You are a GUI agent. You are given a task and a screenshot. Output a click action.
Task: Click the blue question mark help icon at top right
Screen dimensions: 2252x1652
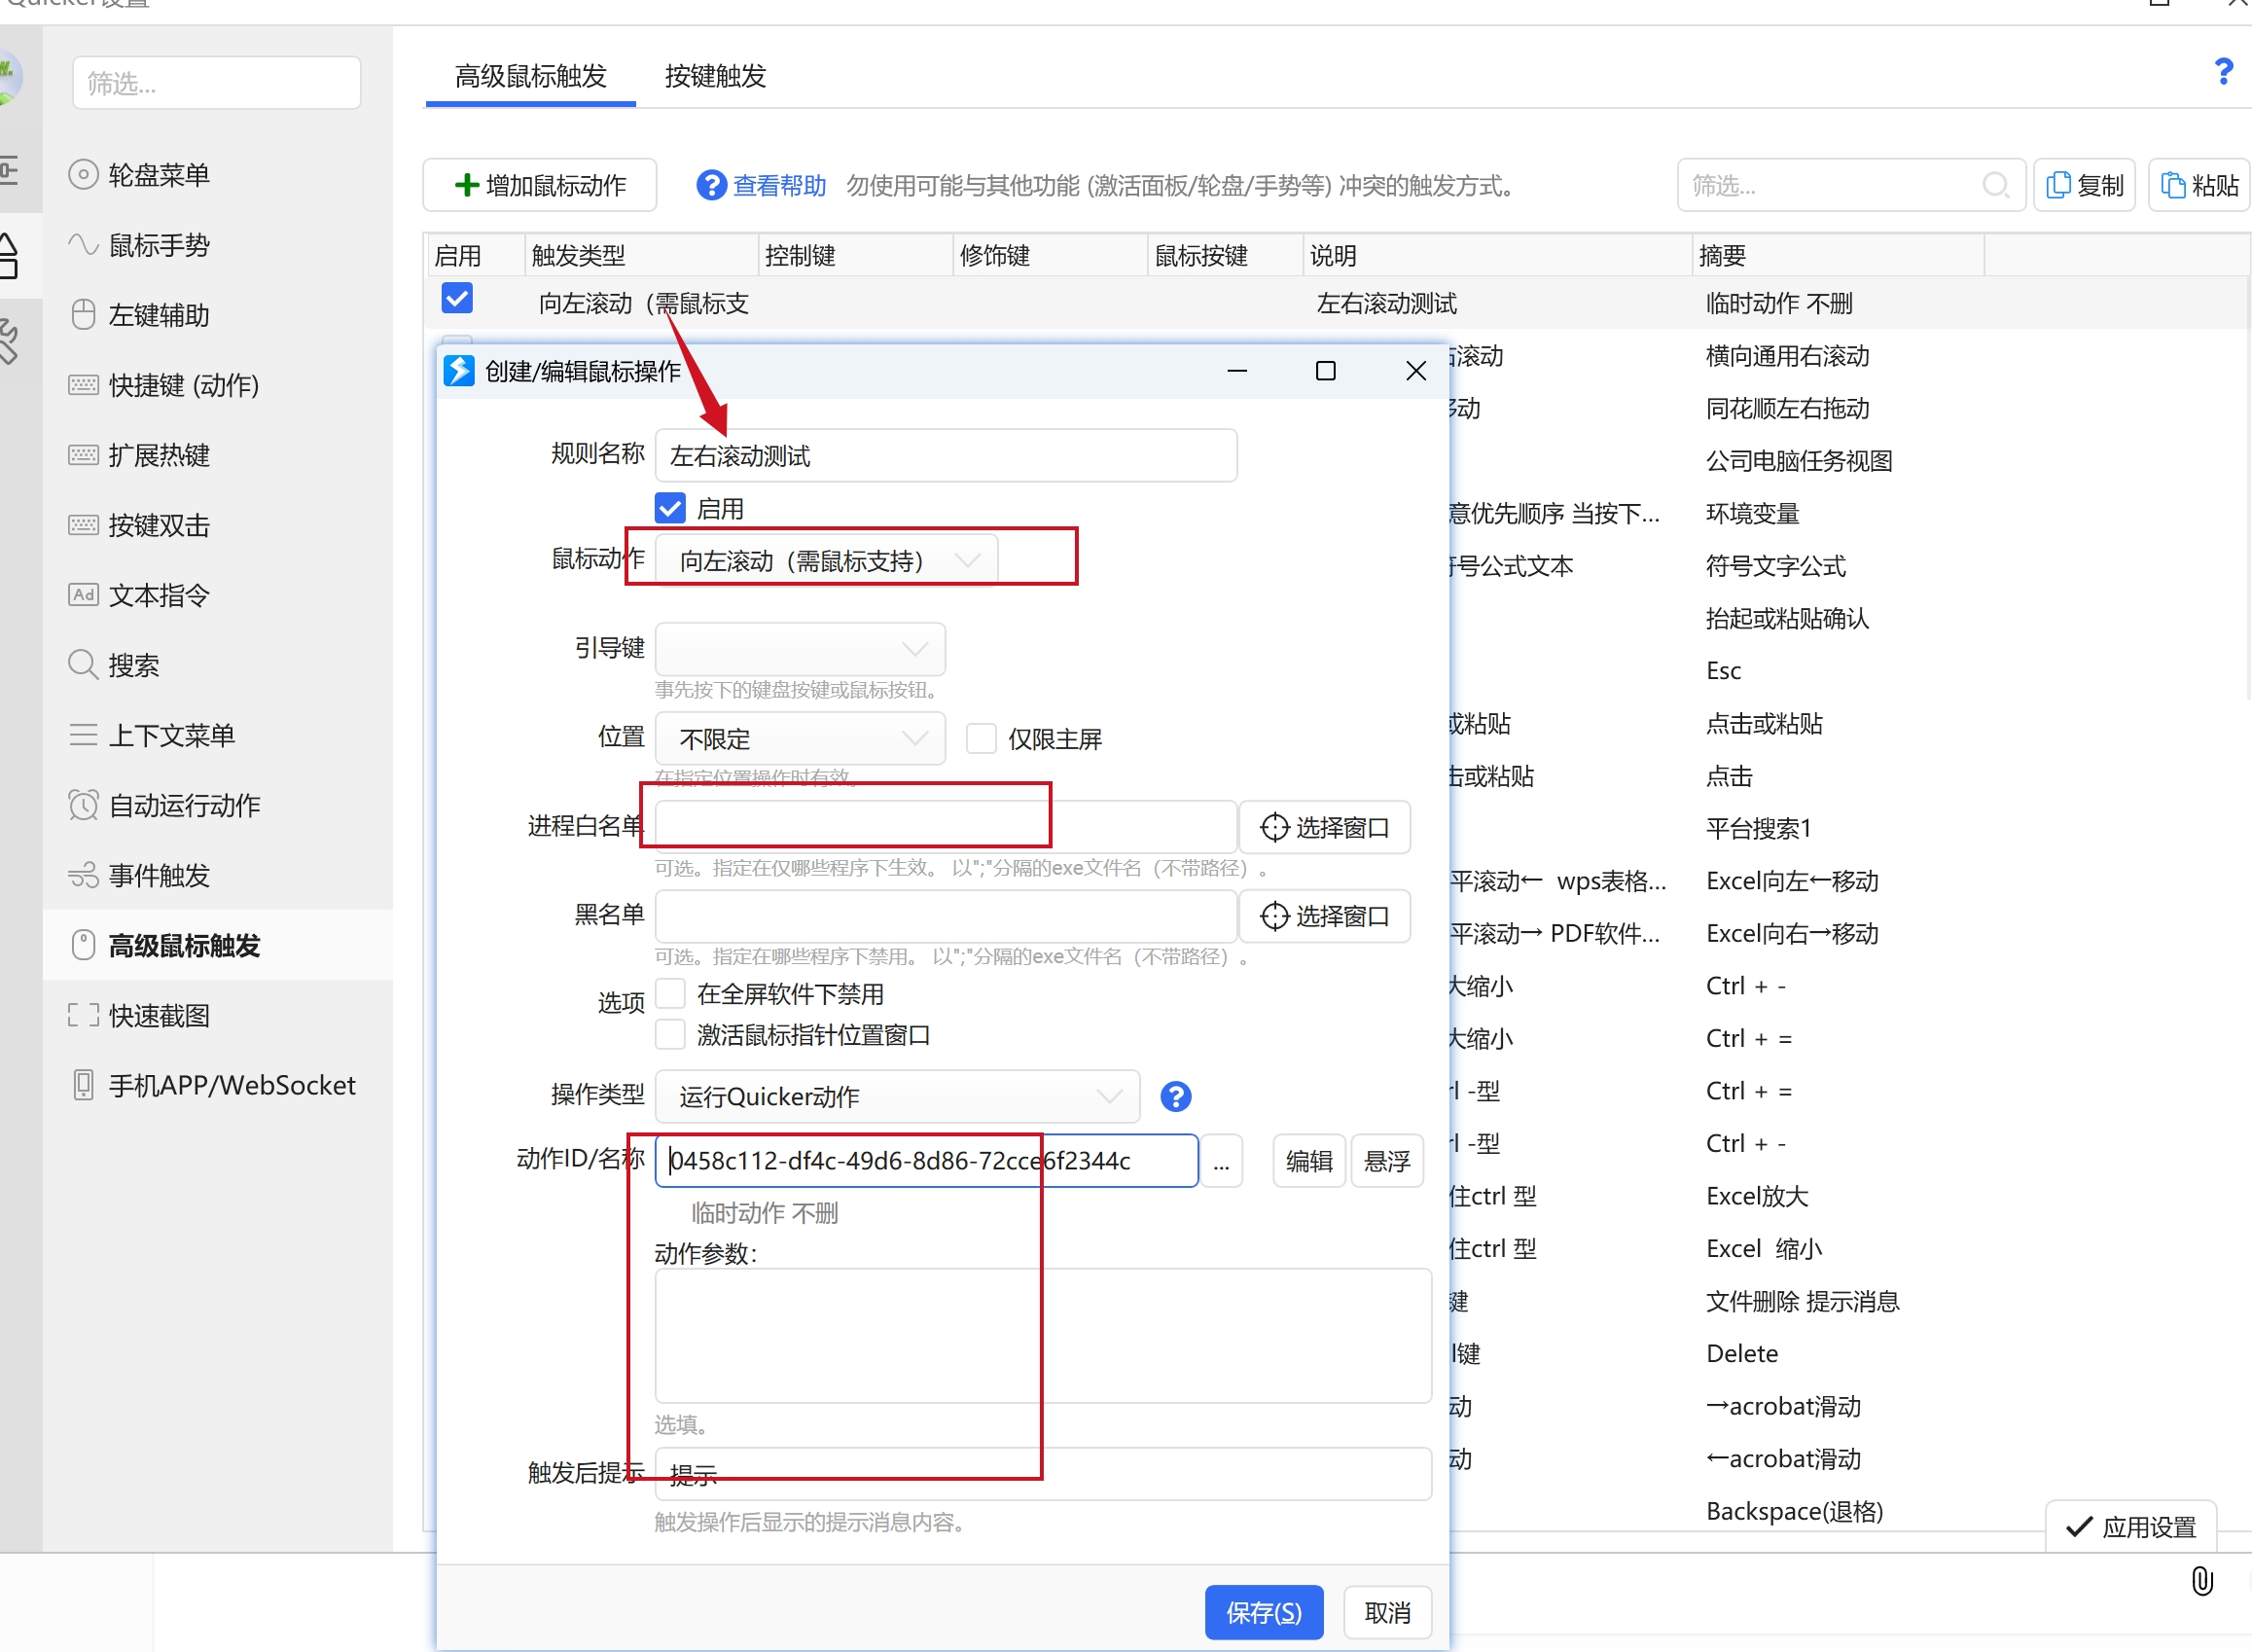click(2223, 72)
